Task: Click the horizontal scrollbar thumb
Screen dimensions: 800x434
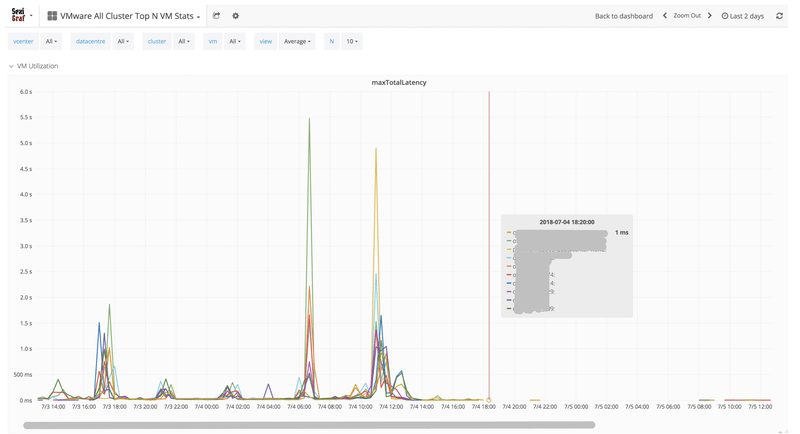Action: tap(309, 425)
